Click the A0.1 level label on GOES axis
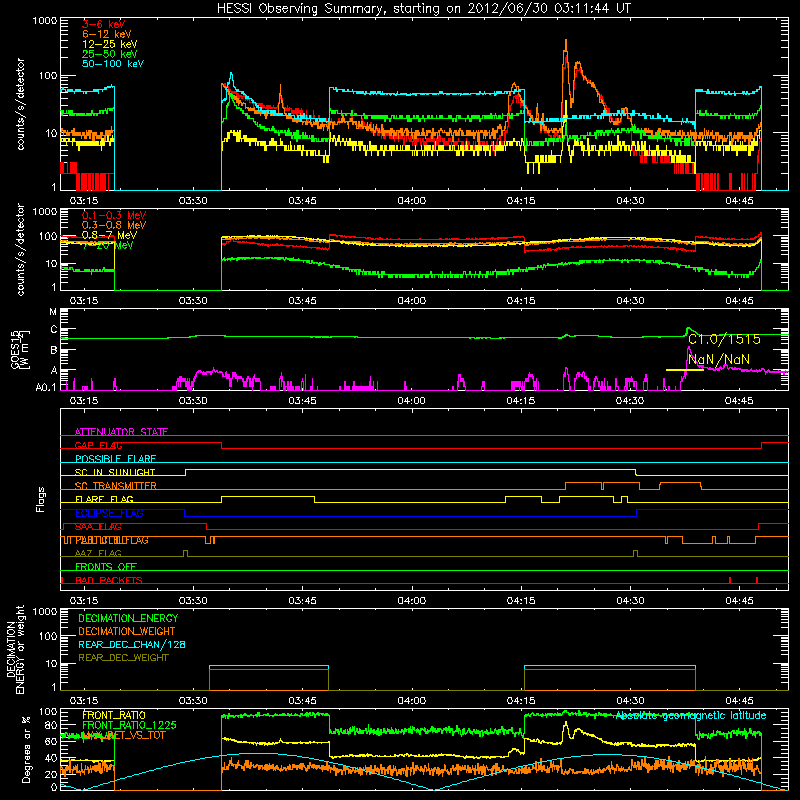 pos(46,388)
